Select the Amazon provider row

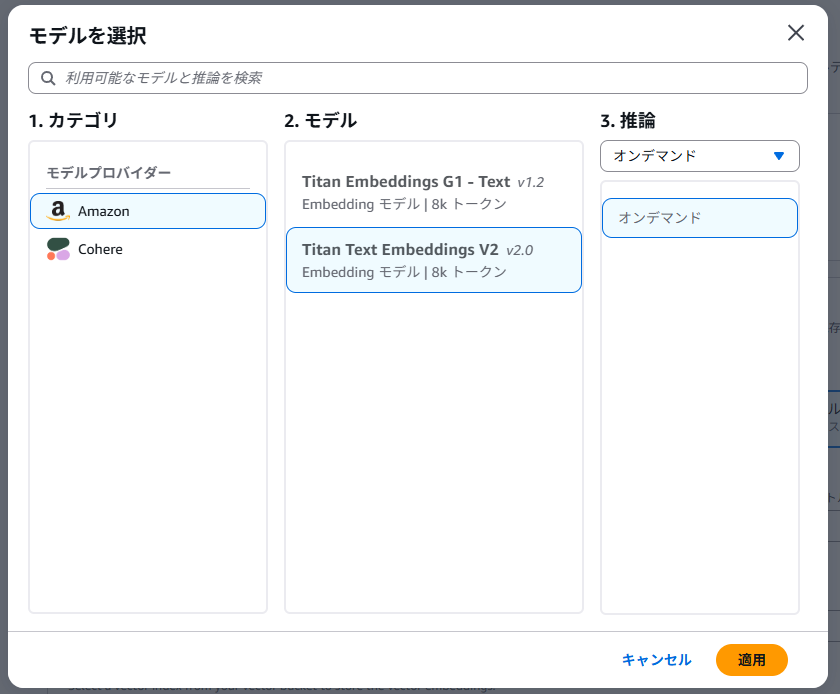(148, 211)
